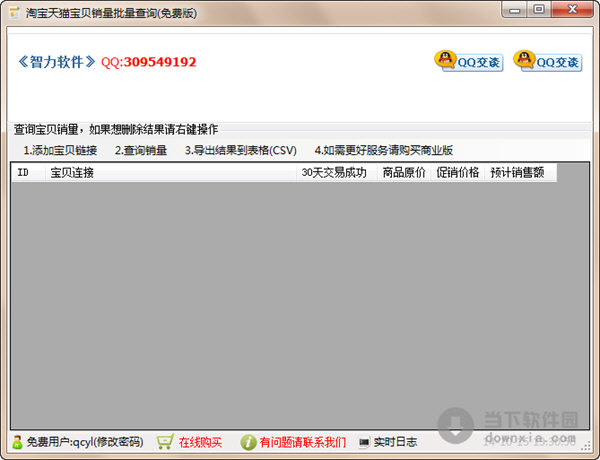Click the first QQ交谈 chat button
The height and width of the screenshot is (460, 600).
(468, 61)
